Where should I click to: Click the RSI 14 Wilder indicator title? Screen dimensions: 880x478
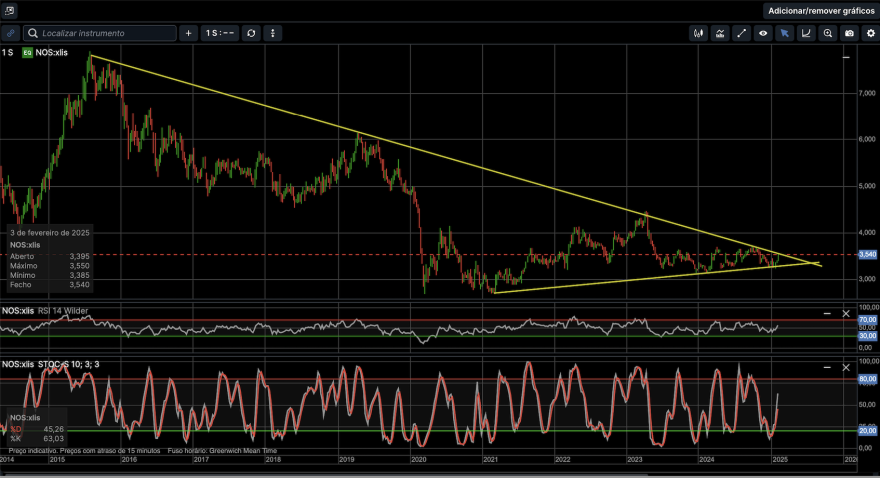coord(63,310)
